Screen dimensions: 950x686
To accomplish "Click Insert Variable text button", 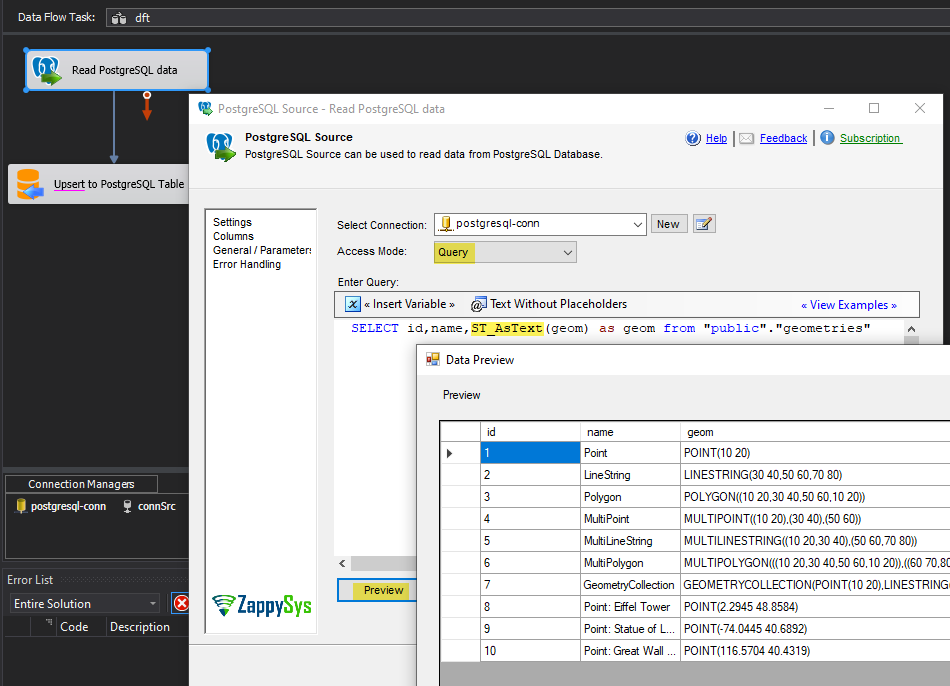I will (x=409, y=304).
